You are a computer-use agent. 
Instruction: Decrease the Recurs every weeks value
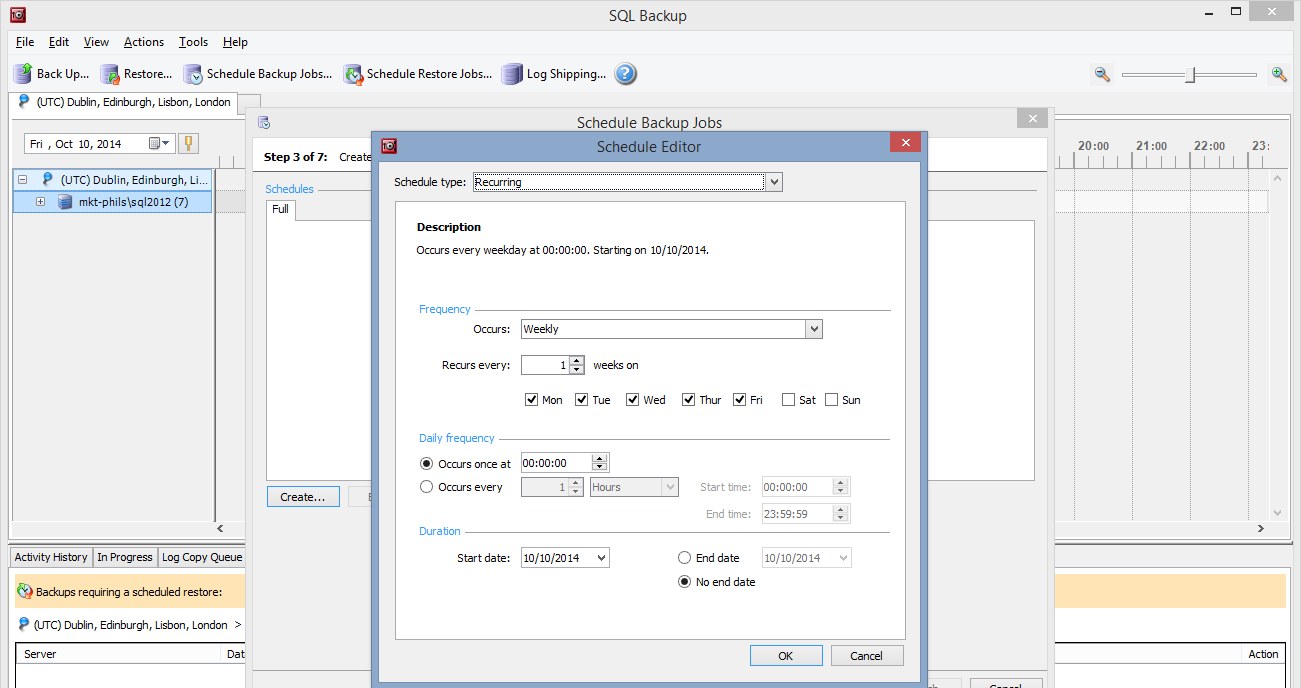577,370
